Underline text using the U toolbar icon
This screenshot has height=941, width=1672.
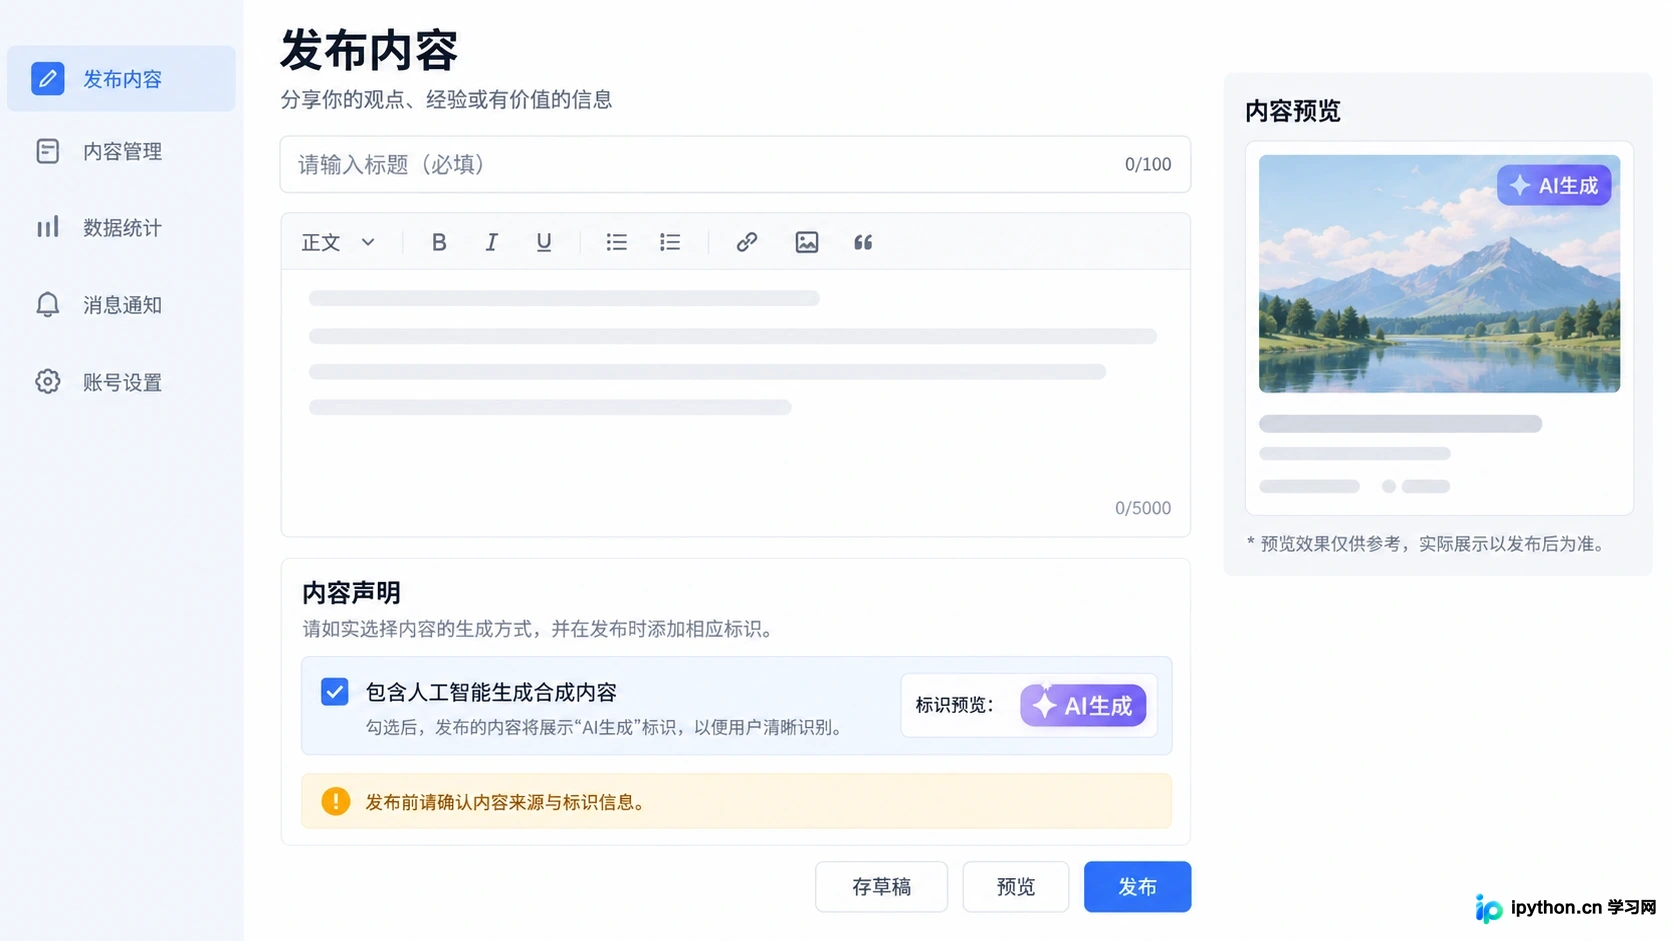point(544,242)
